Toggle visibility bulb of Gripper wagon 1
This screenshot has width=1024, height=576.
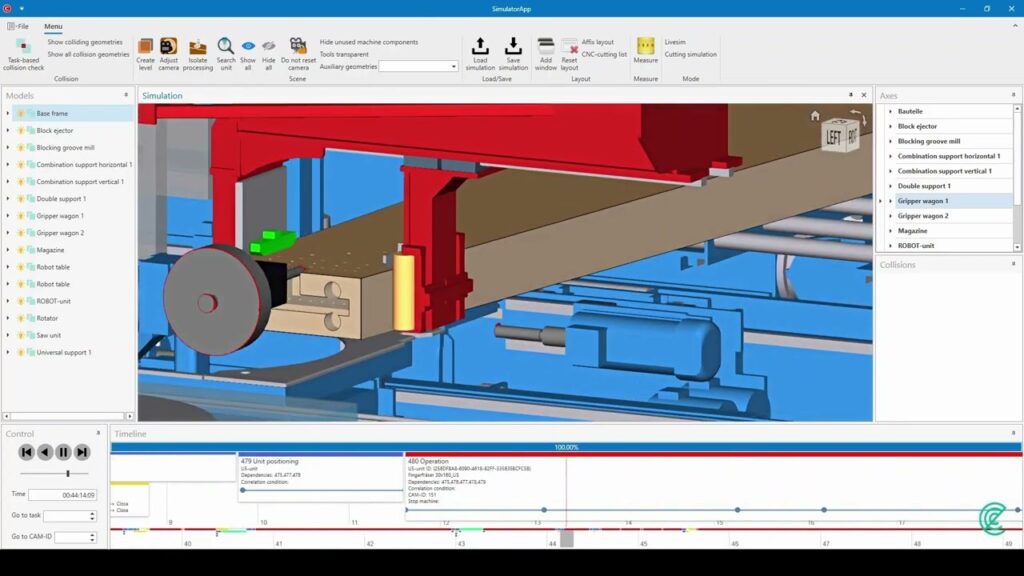click(x=21, y=216)
